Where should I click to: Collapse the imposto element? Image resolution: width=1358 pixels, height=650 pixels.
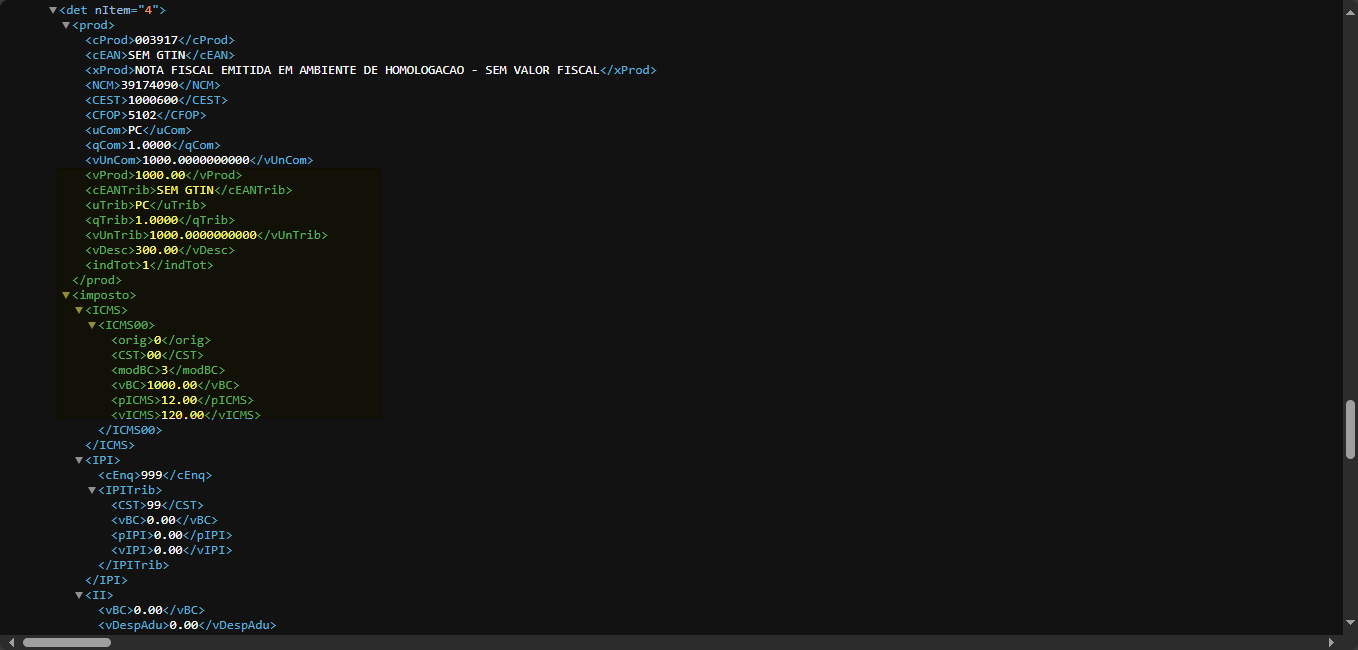tap(66, 295)
